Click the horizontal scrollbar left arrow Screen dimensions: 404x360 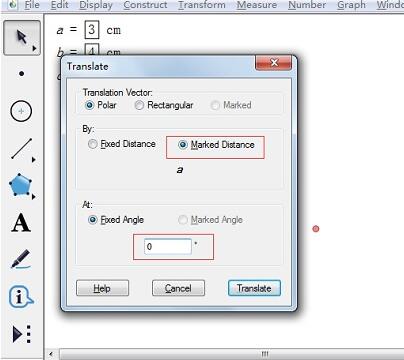click(51, 354)
